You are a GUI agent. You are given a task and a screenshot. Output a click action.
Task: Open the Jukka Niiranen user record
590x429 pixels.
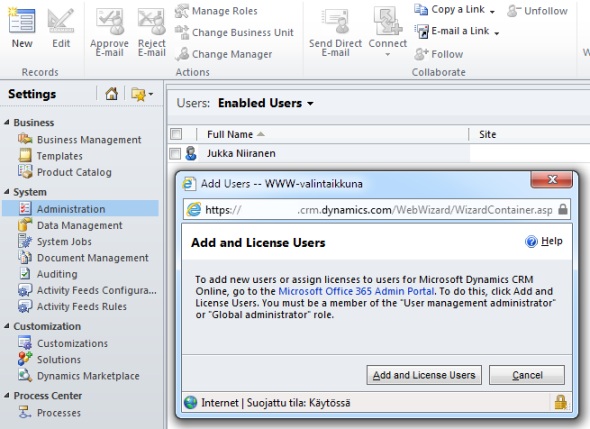tap(241, 153)
